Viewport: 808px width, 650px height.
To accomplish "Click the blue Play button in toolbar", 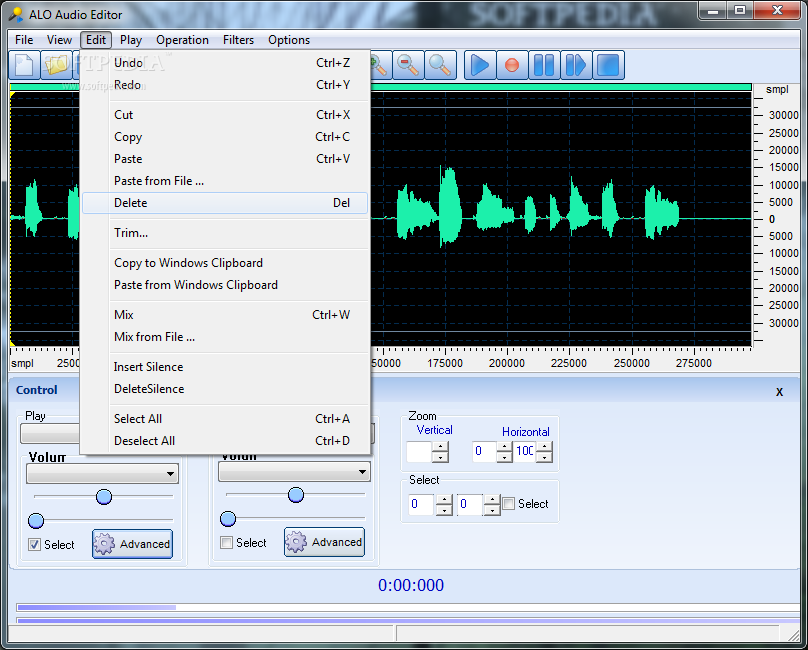I will coord(480,65).
